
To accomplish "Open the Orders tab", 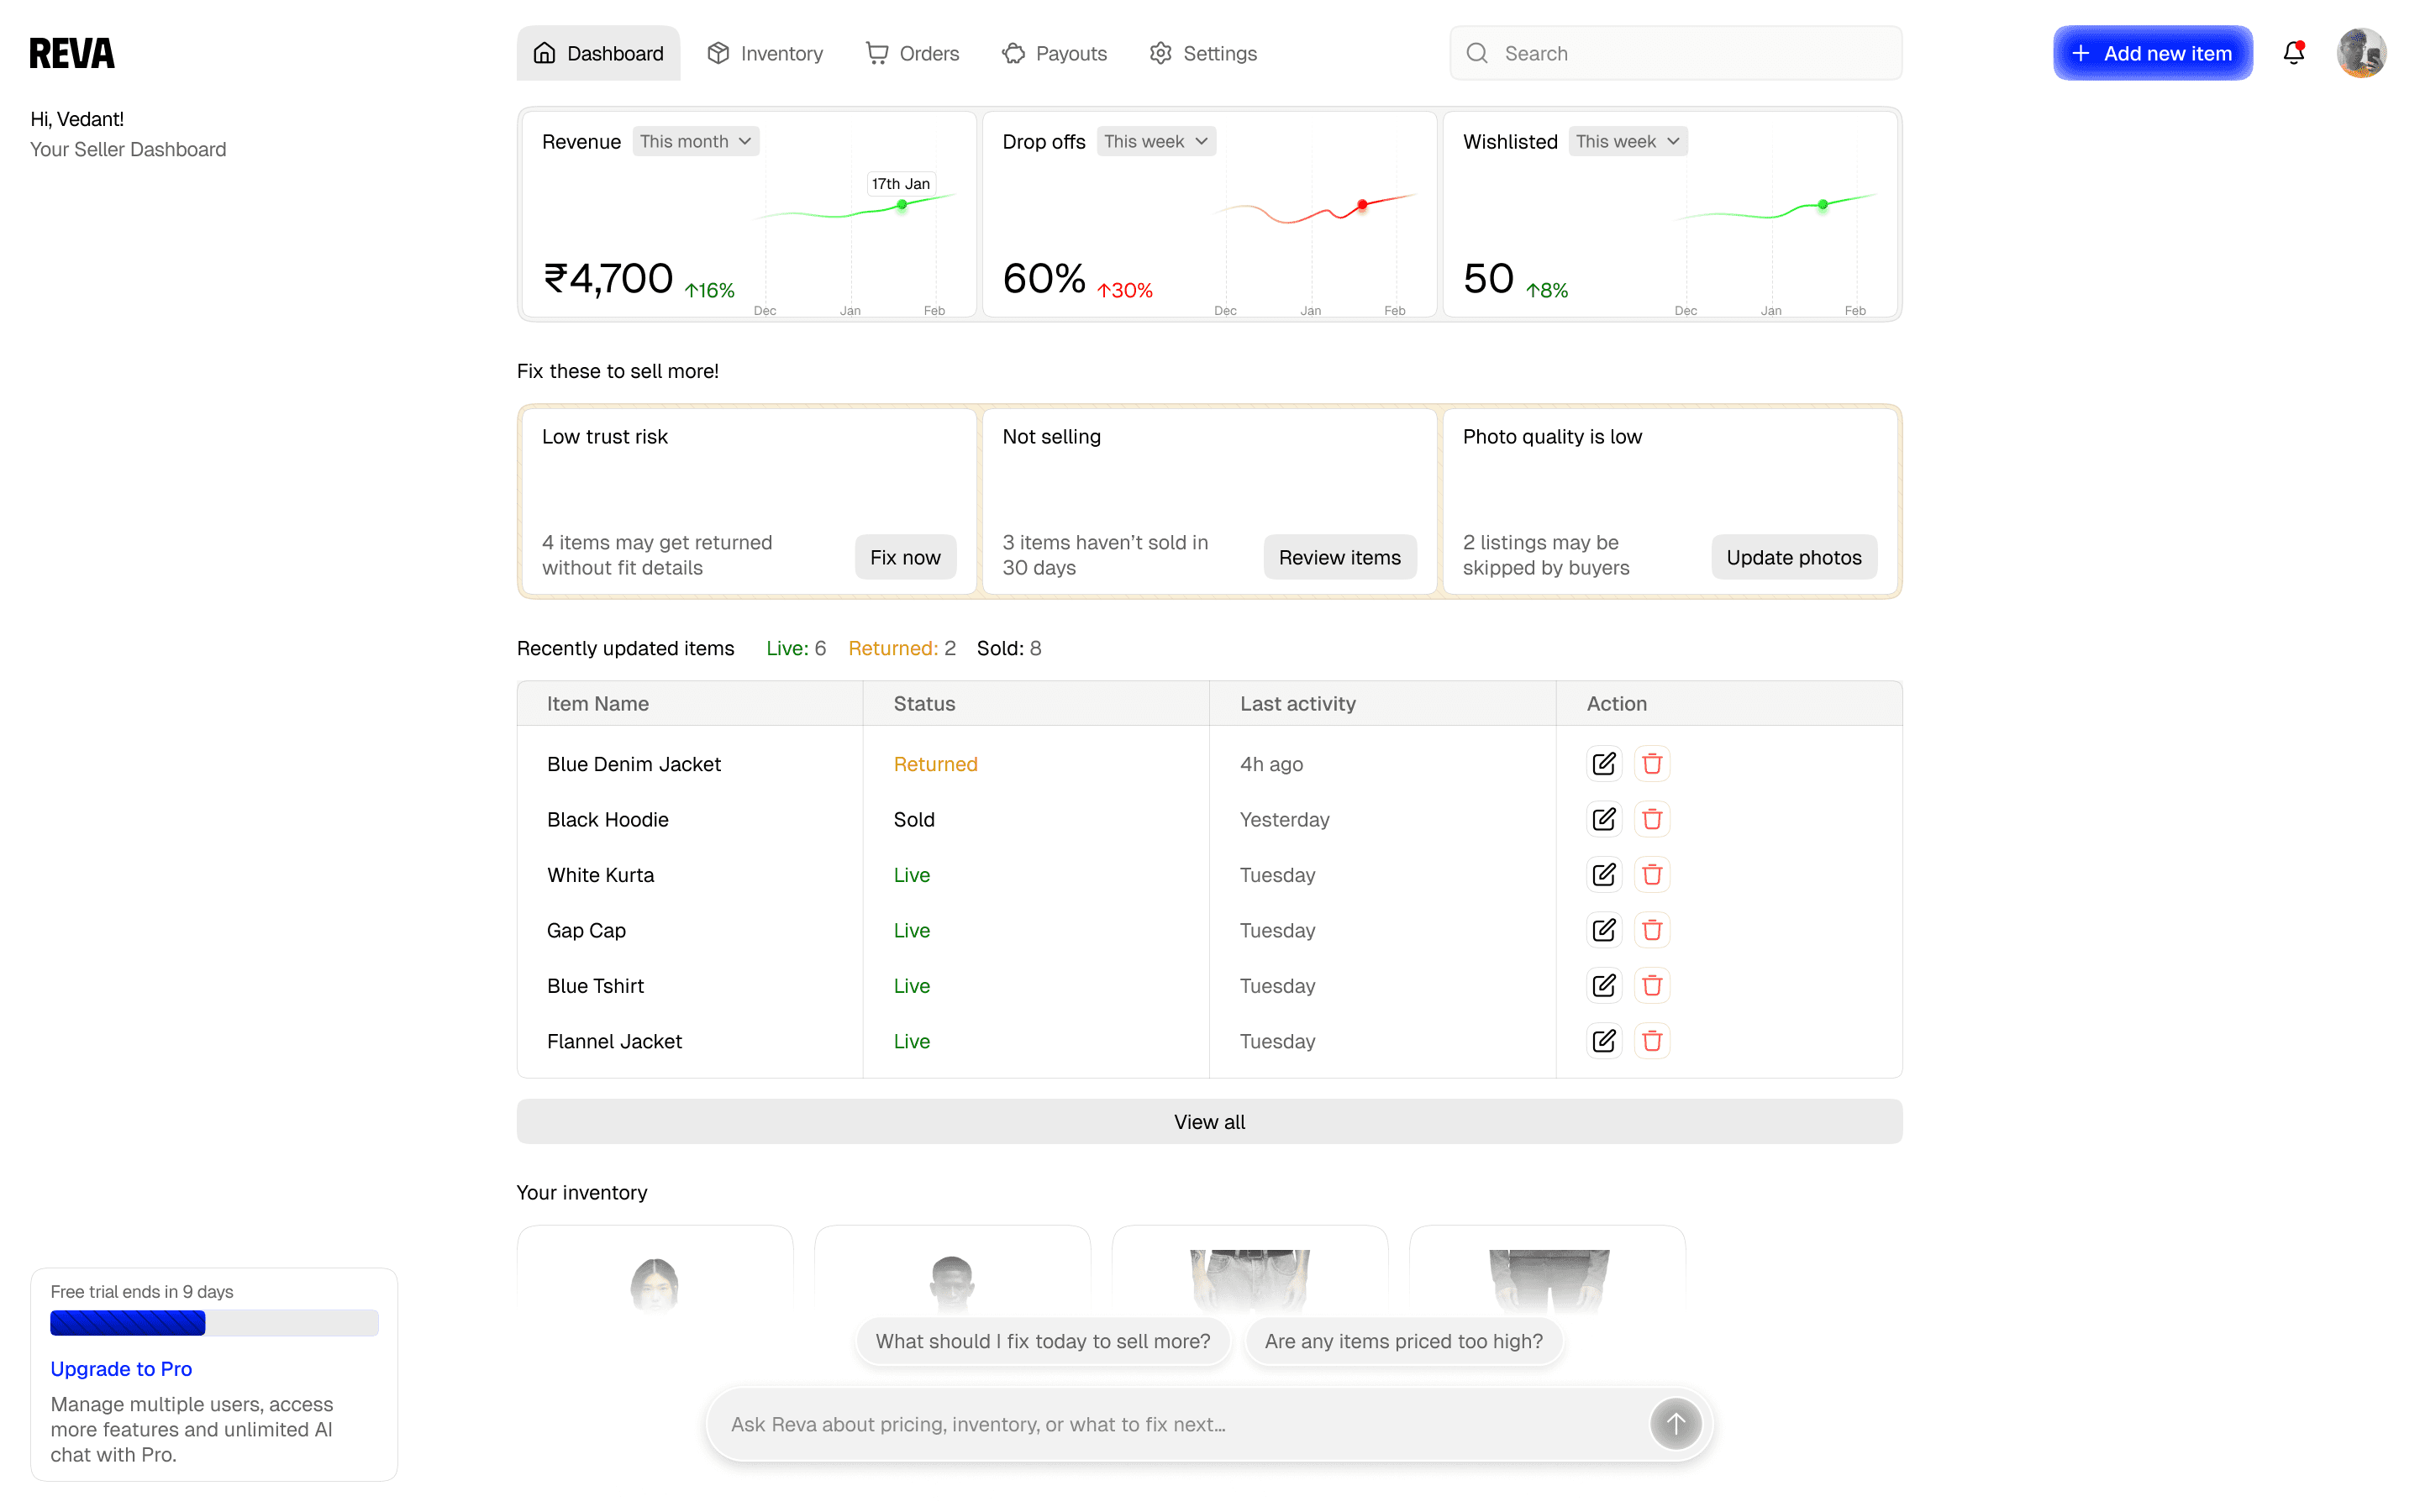I will (x=912, y=53).
